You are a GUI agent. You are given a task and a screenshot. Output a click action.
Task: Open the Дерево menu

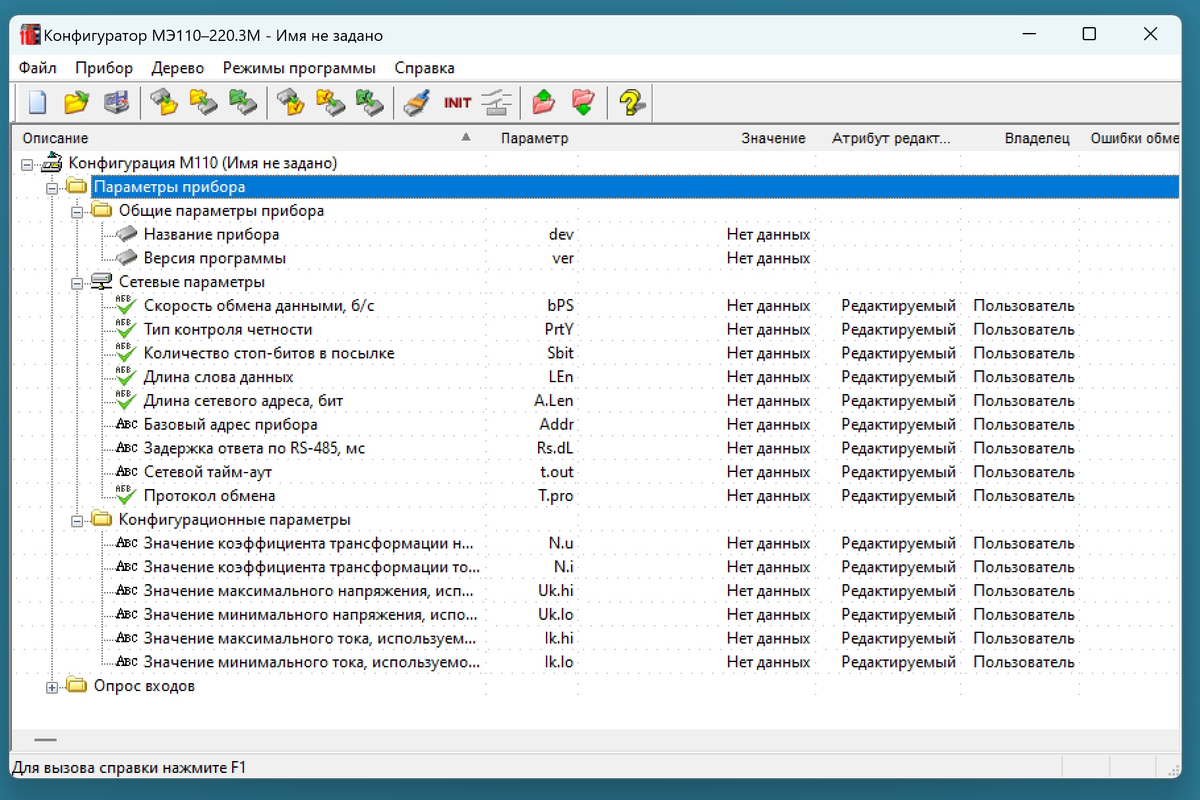tap(178, 68)
